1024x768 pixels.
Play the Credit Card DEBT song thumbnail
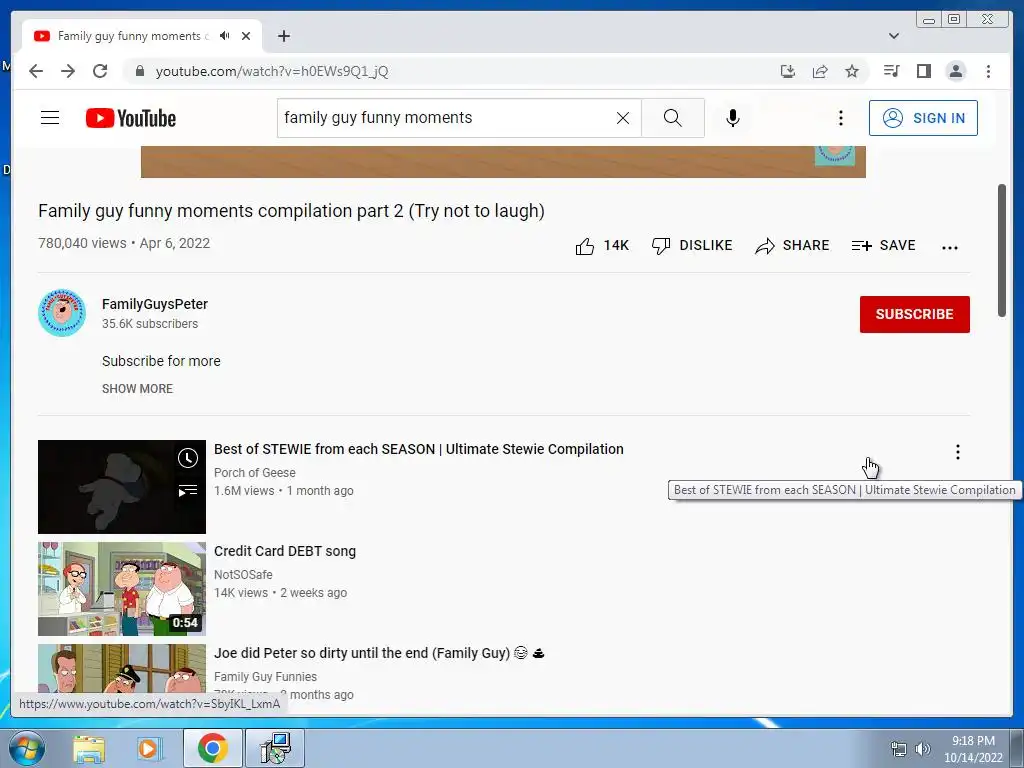pos(121,588)
